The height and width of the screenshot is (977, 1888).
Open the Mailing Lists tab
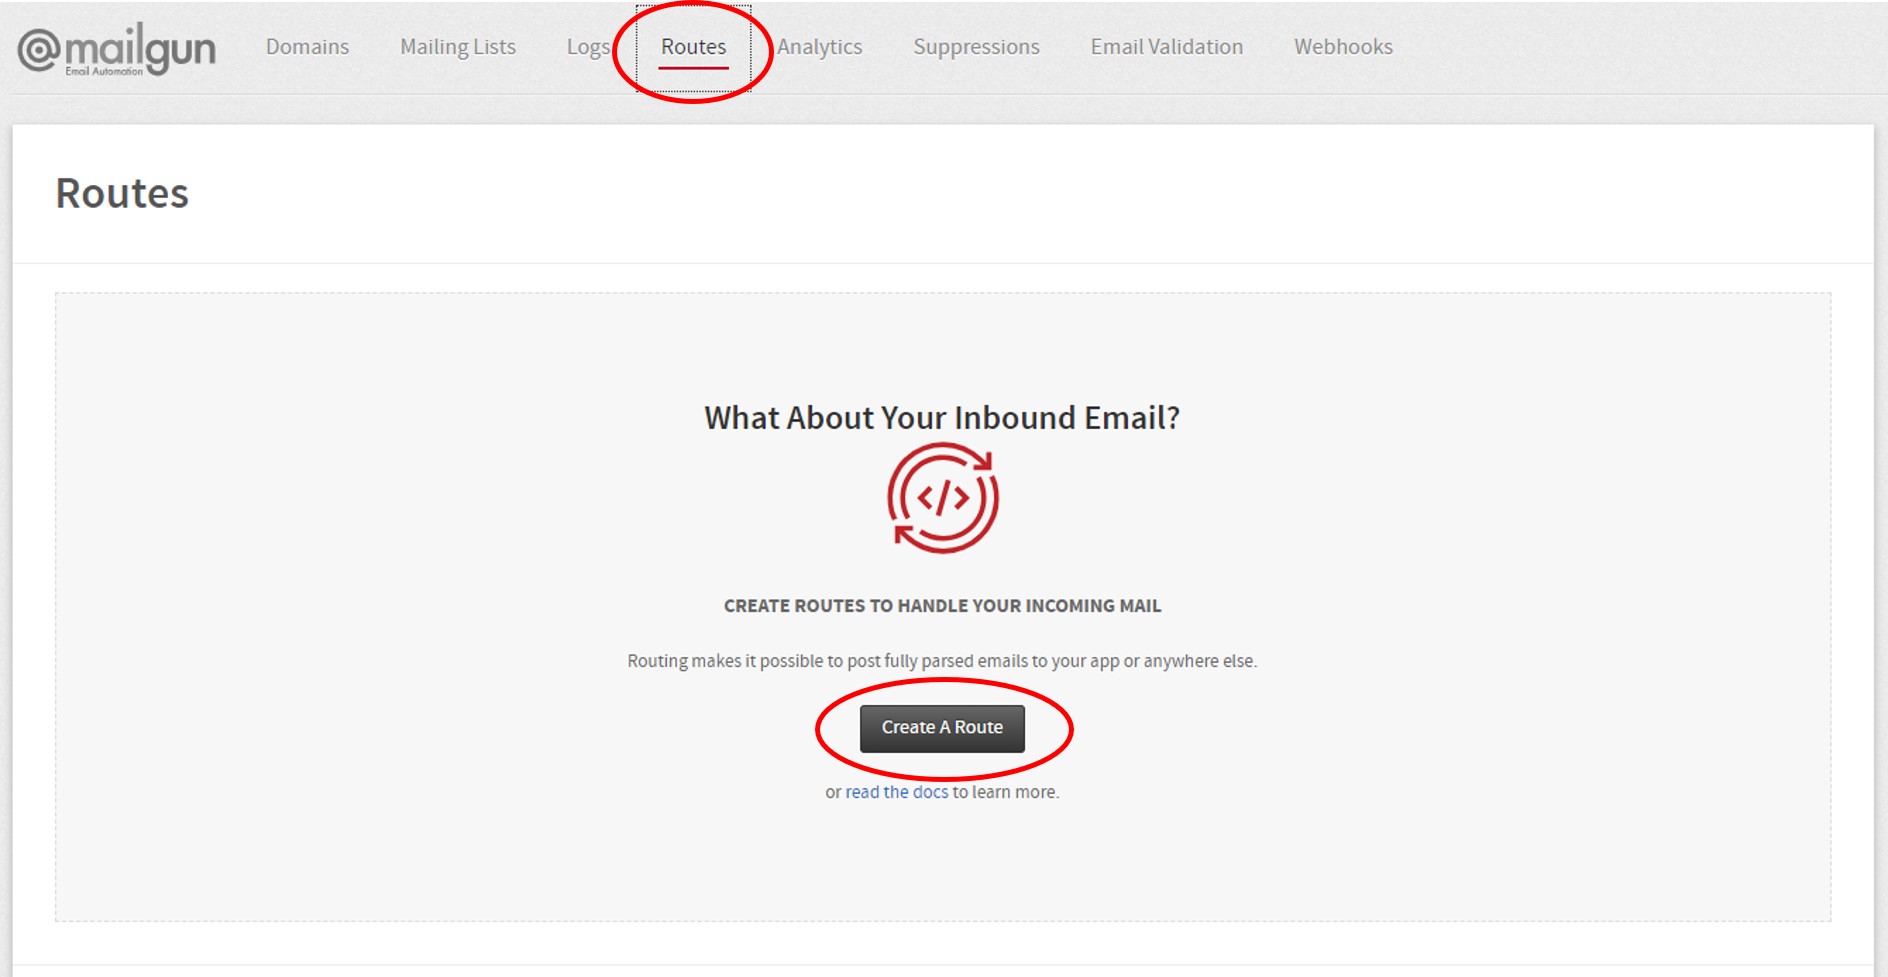click(458, 47)
